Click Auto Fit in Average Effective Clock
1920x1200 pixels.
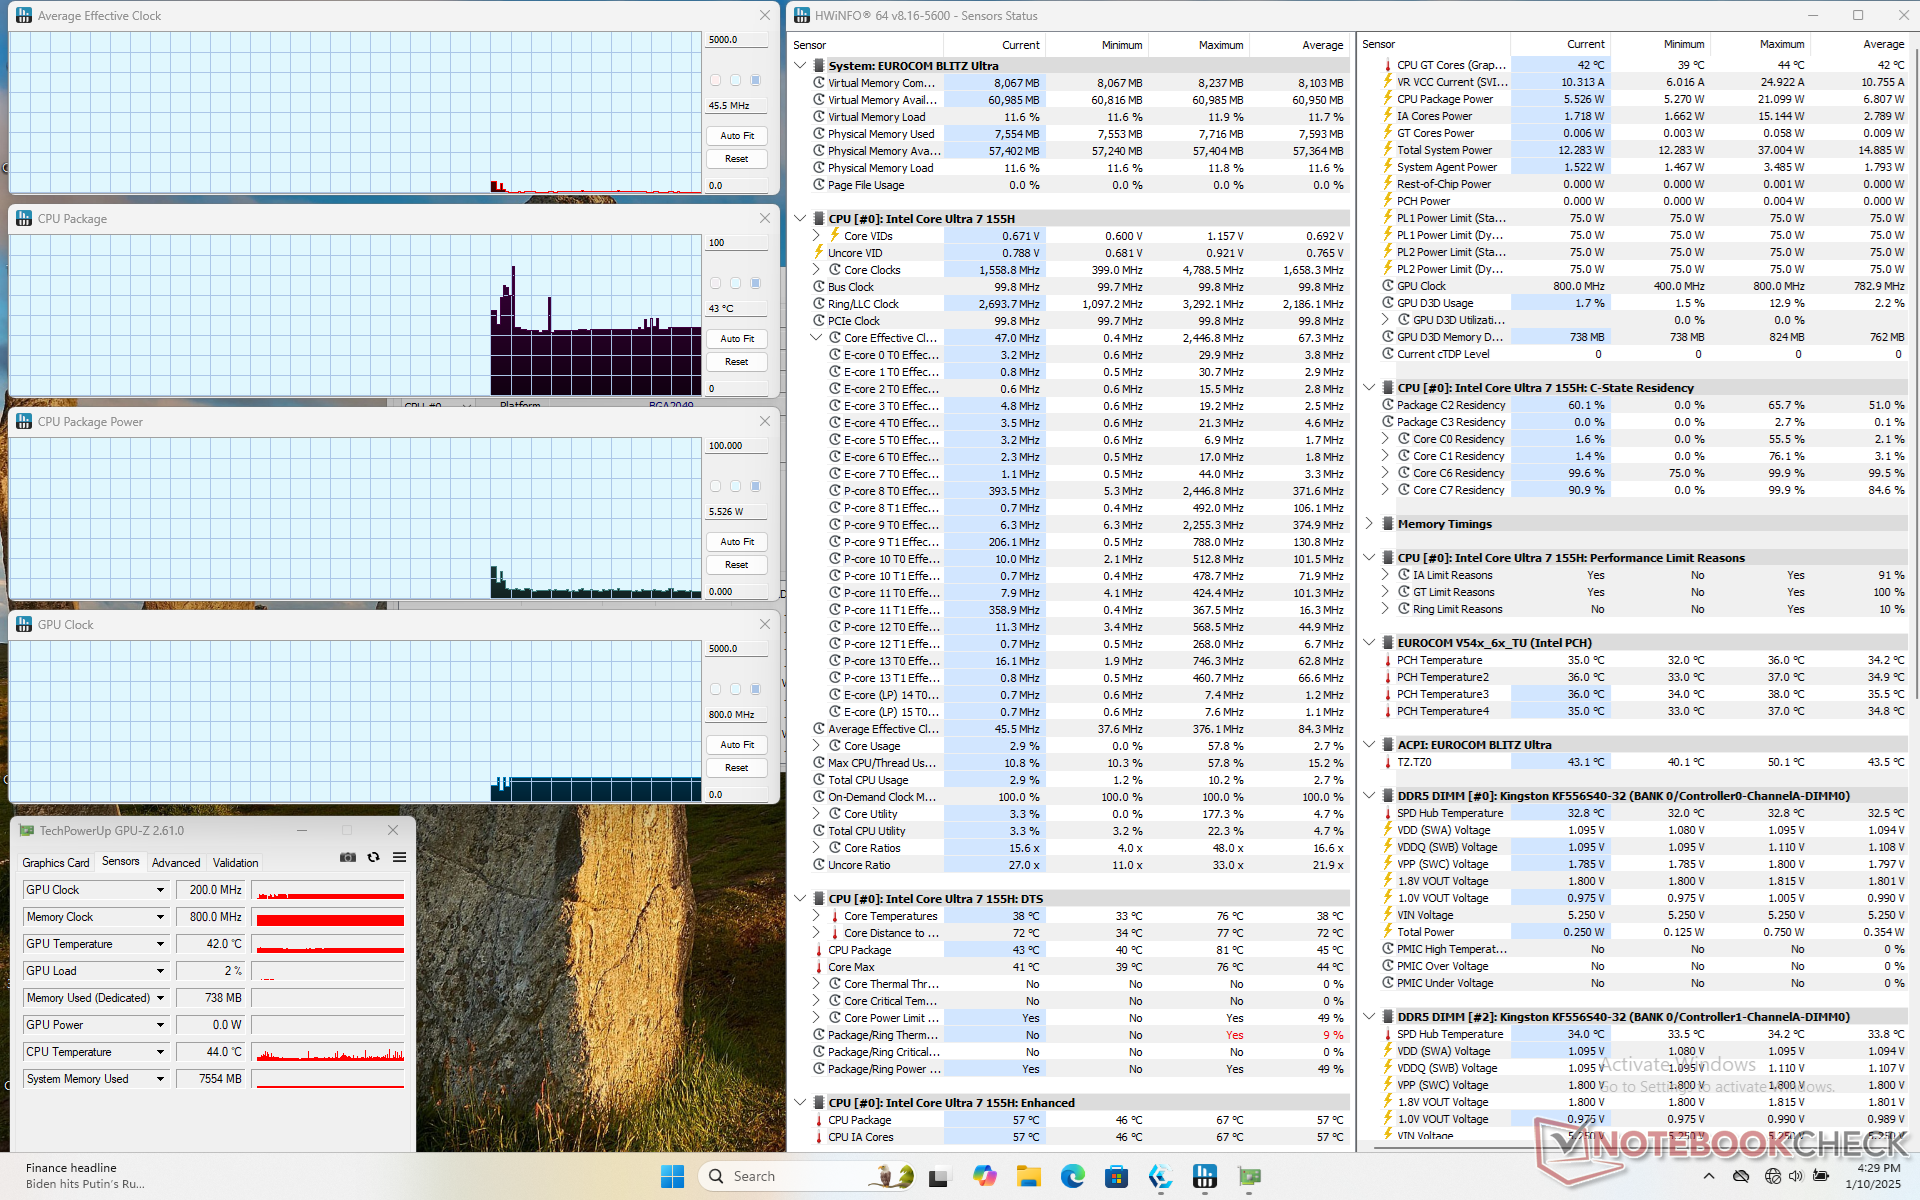click(737, 136)
